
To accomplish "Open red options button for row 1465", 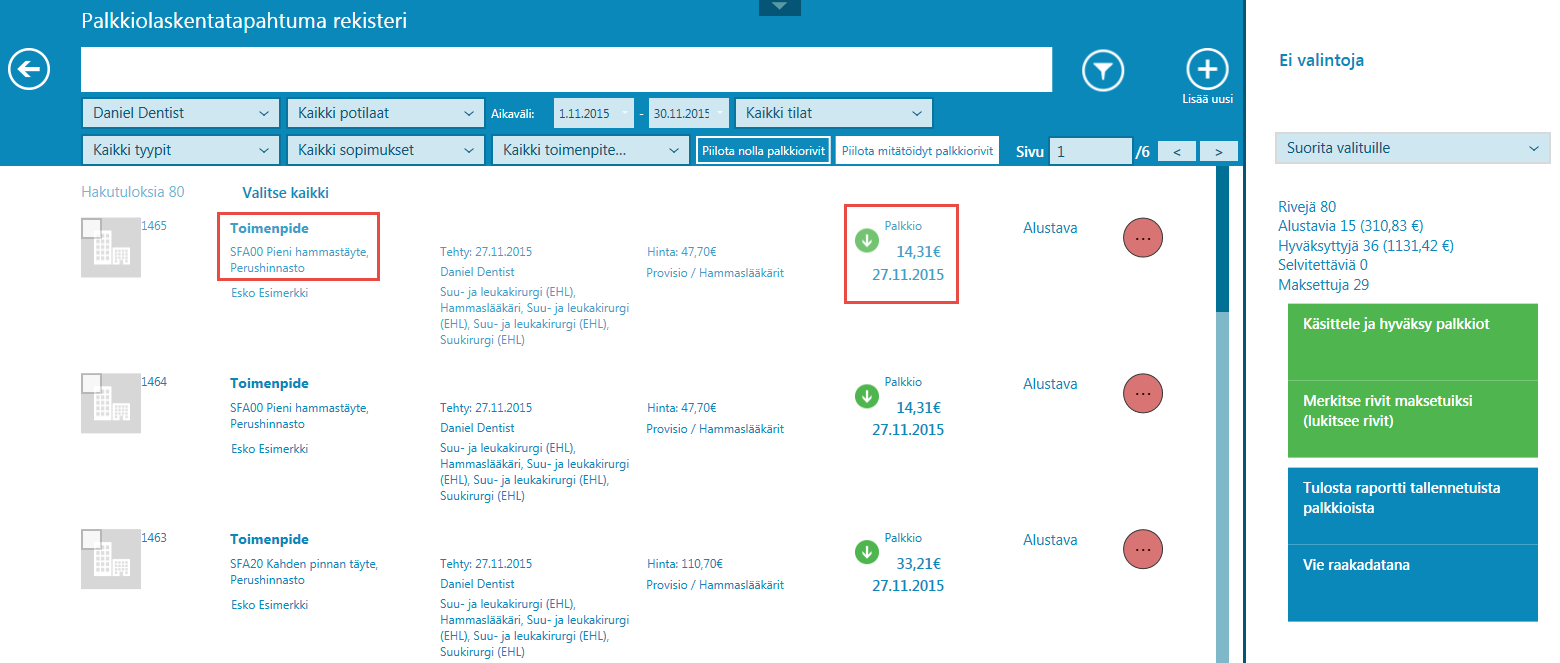I will (x=1143, y=238).
